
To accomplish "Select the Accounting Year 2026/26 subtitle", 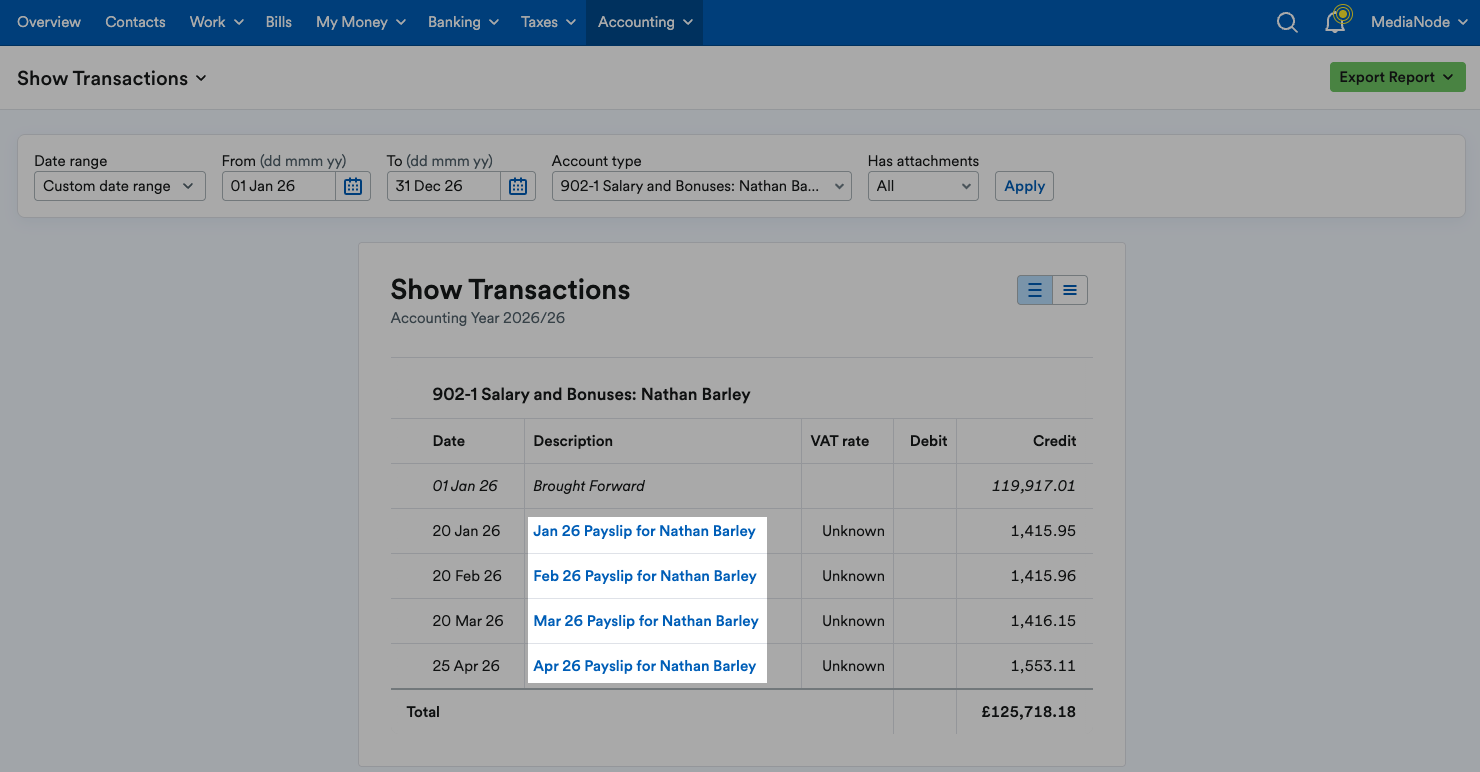I will click(478, 318).
